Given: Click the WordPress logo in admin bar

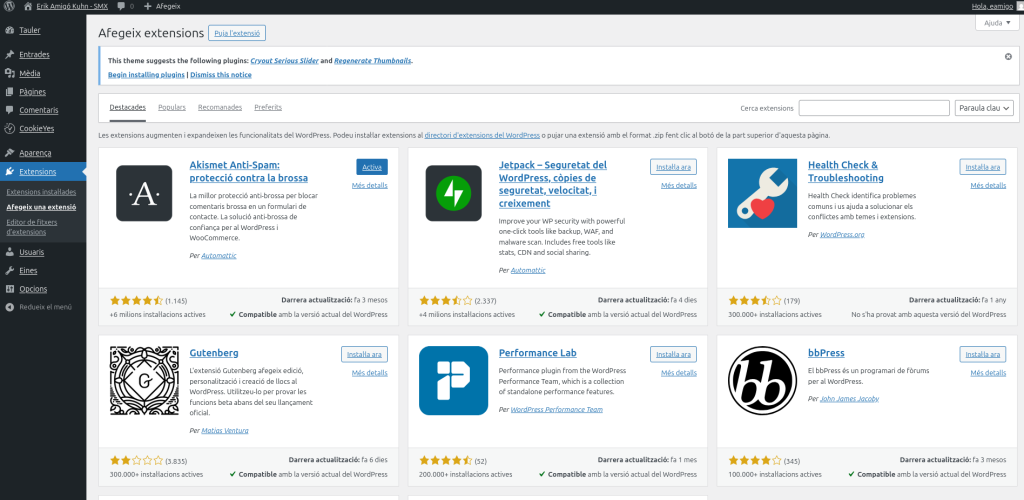Looking at the screenshot, I should (9, 6).
